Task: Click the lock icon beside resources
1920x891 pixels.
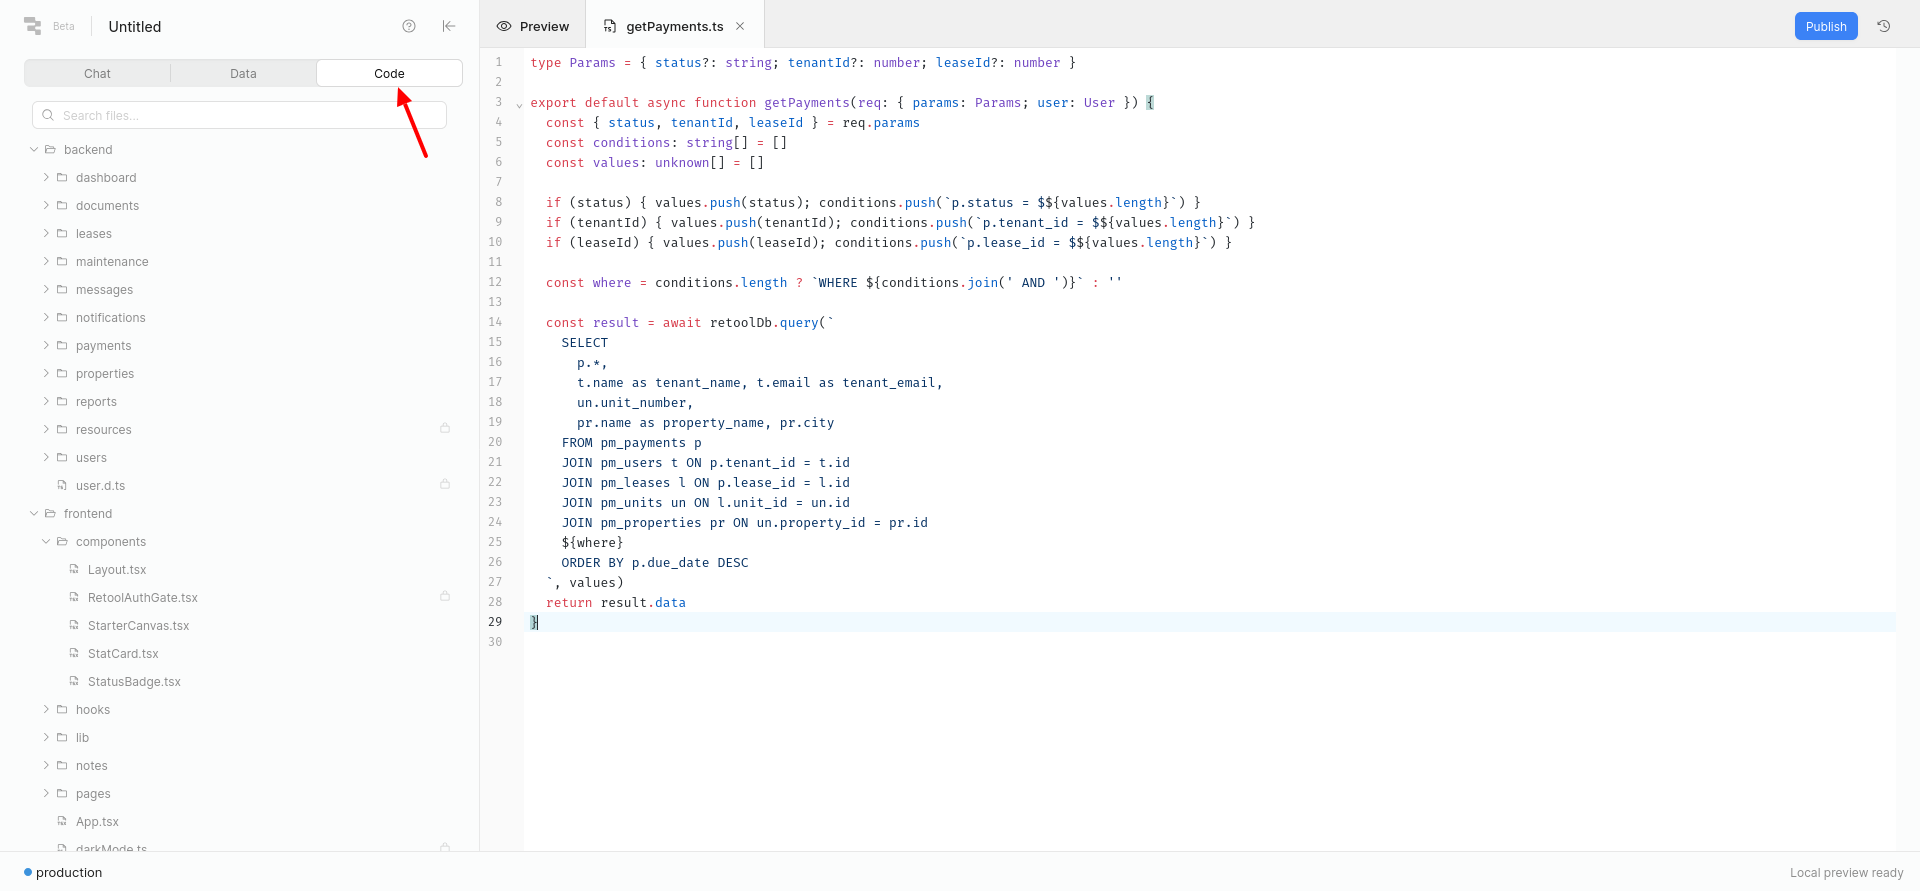Action: click(445, 428)
